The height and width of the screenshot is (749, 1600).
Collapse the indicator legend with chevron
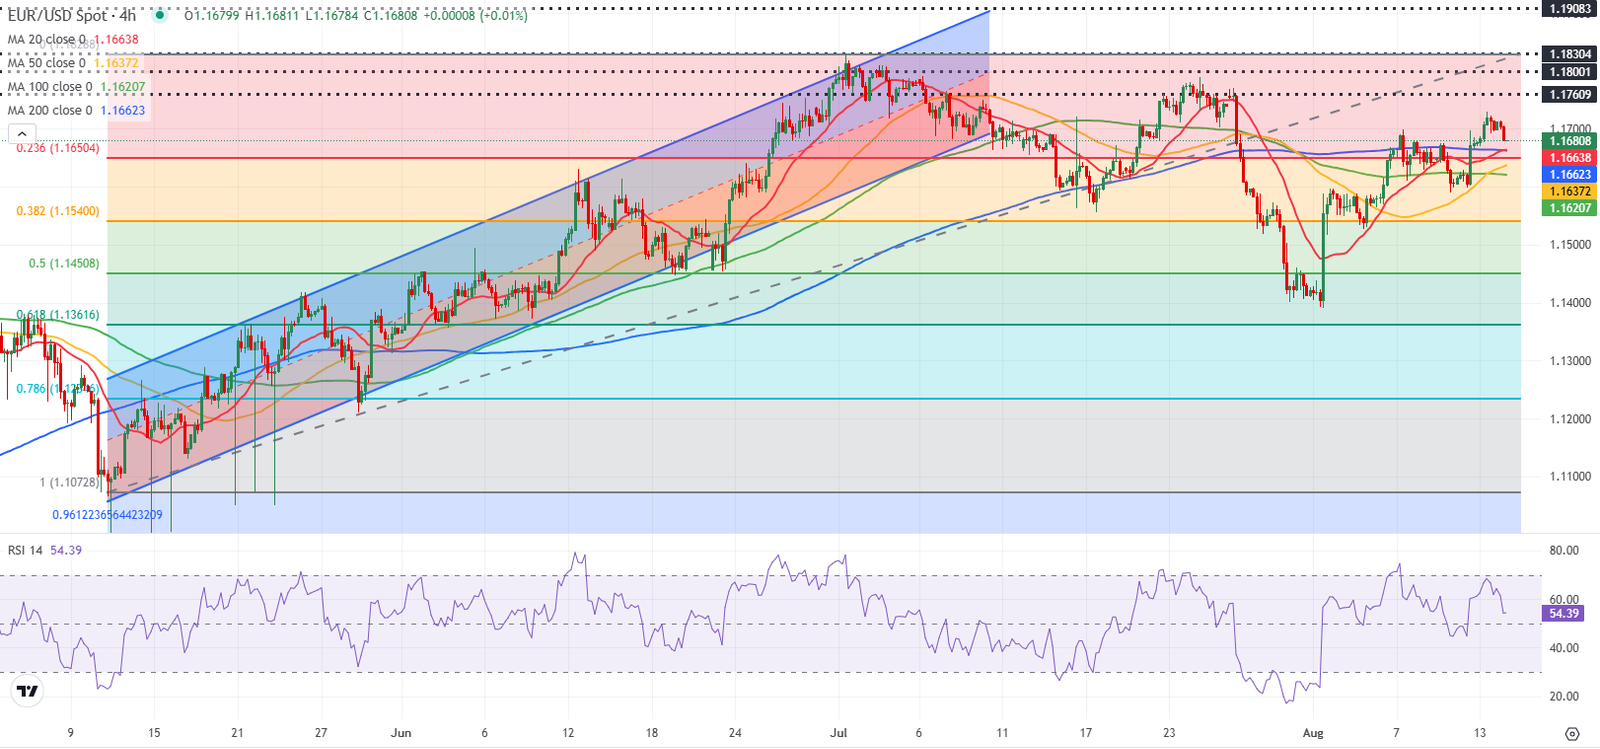click(x=21, y=134)
